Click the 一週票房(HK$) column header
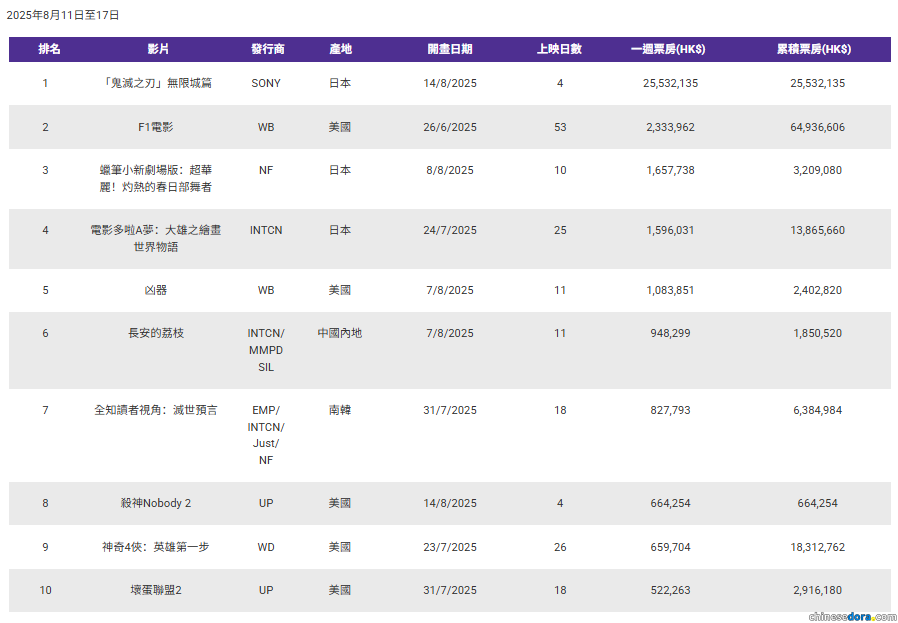 click(x=668, y=49)
